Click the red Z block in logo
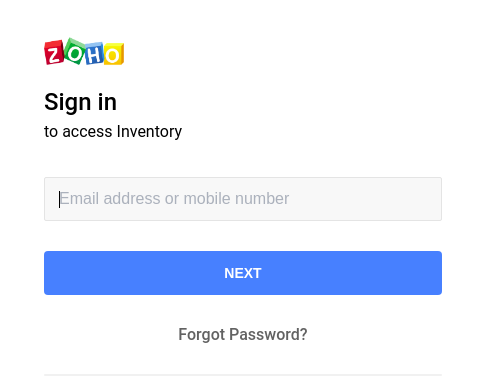The height and width of the screenshot is (378, 487). pos(54,52)
